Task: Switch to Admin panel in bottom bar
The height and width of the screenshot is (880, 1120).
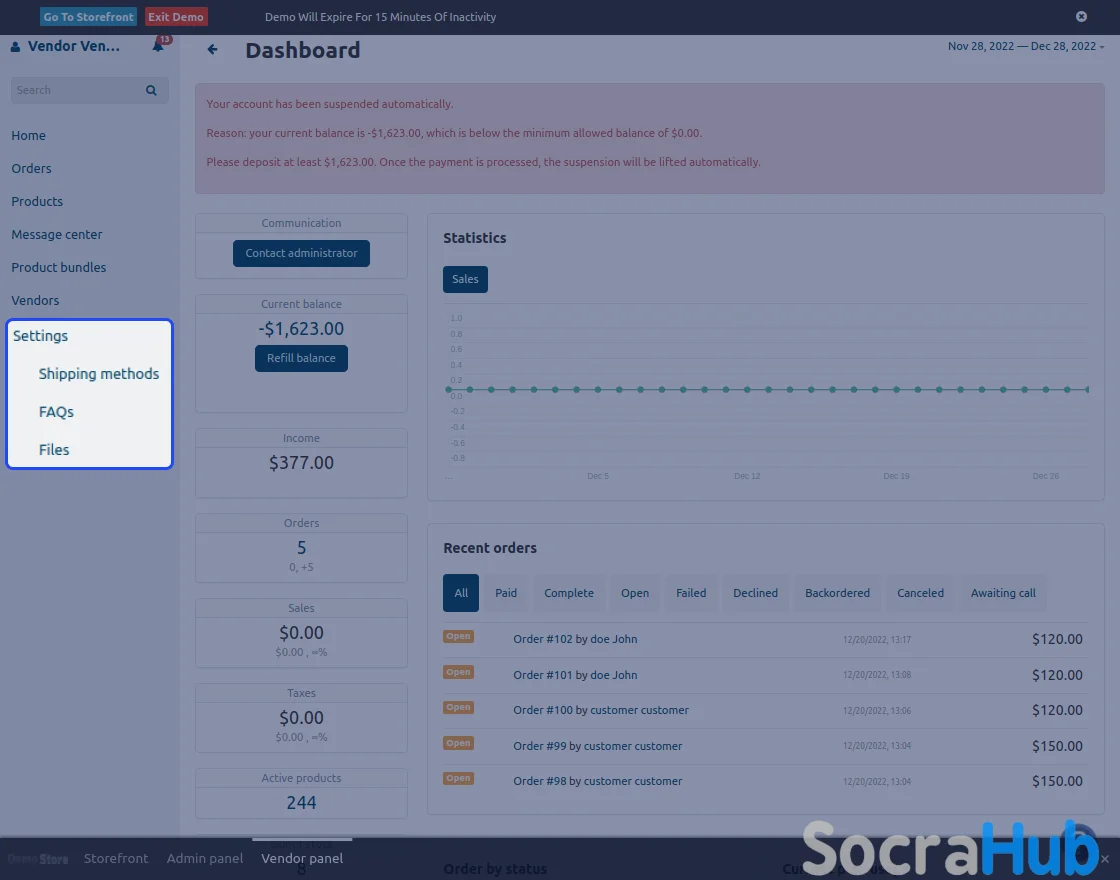Action: tap(204, 858)
